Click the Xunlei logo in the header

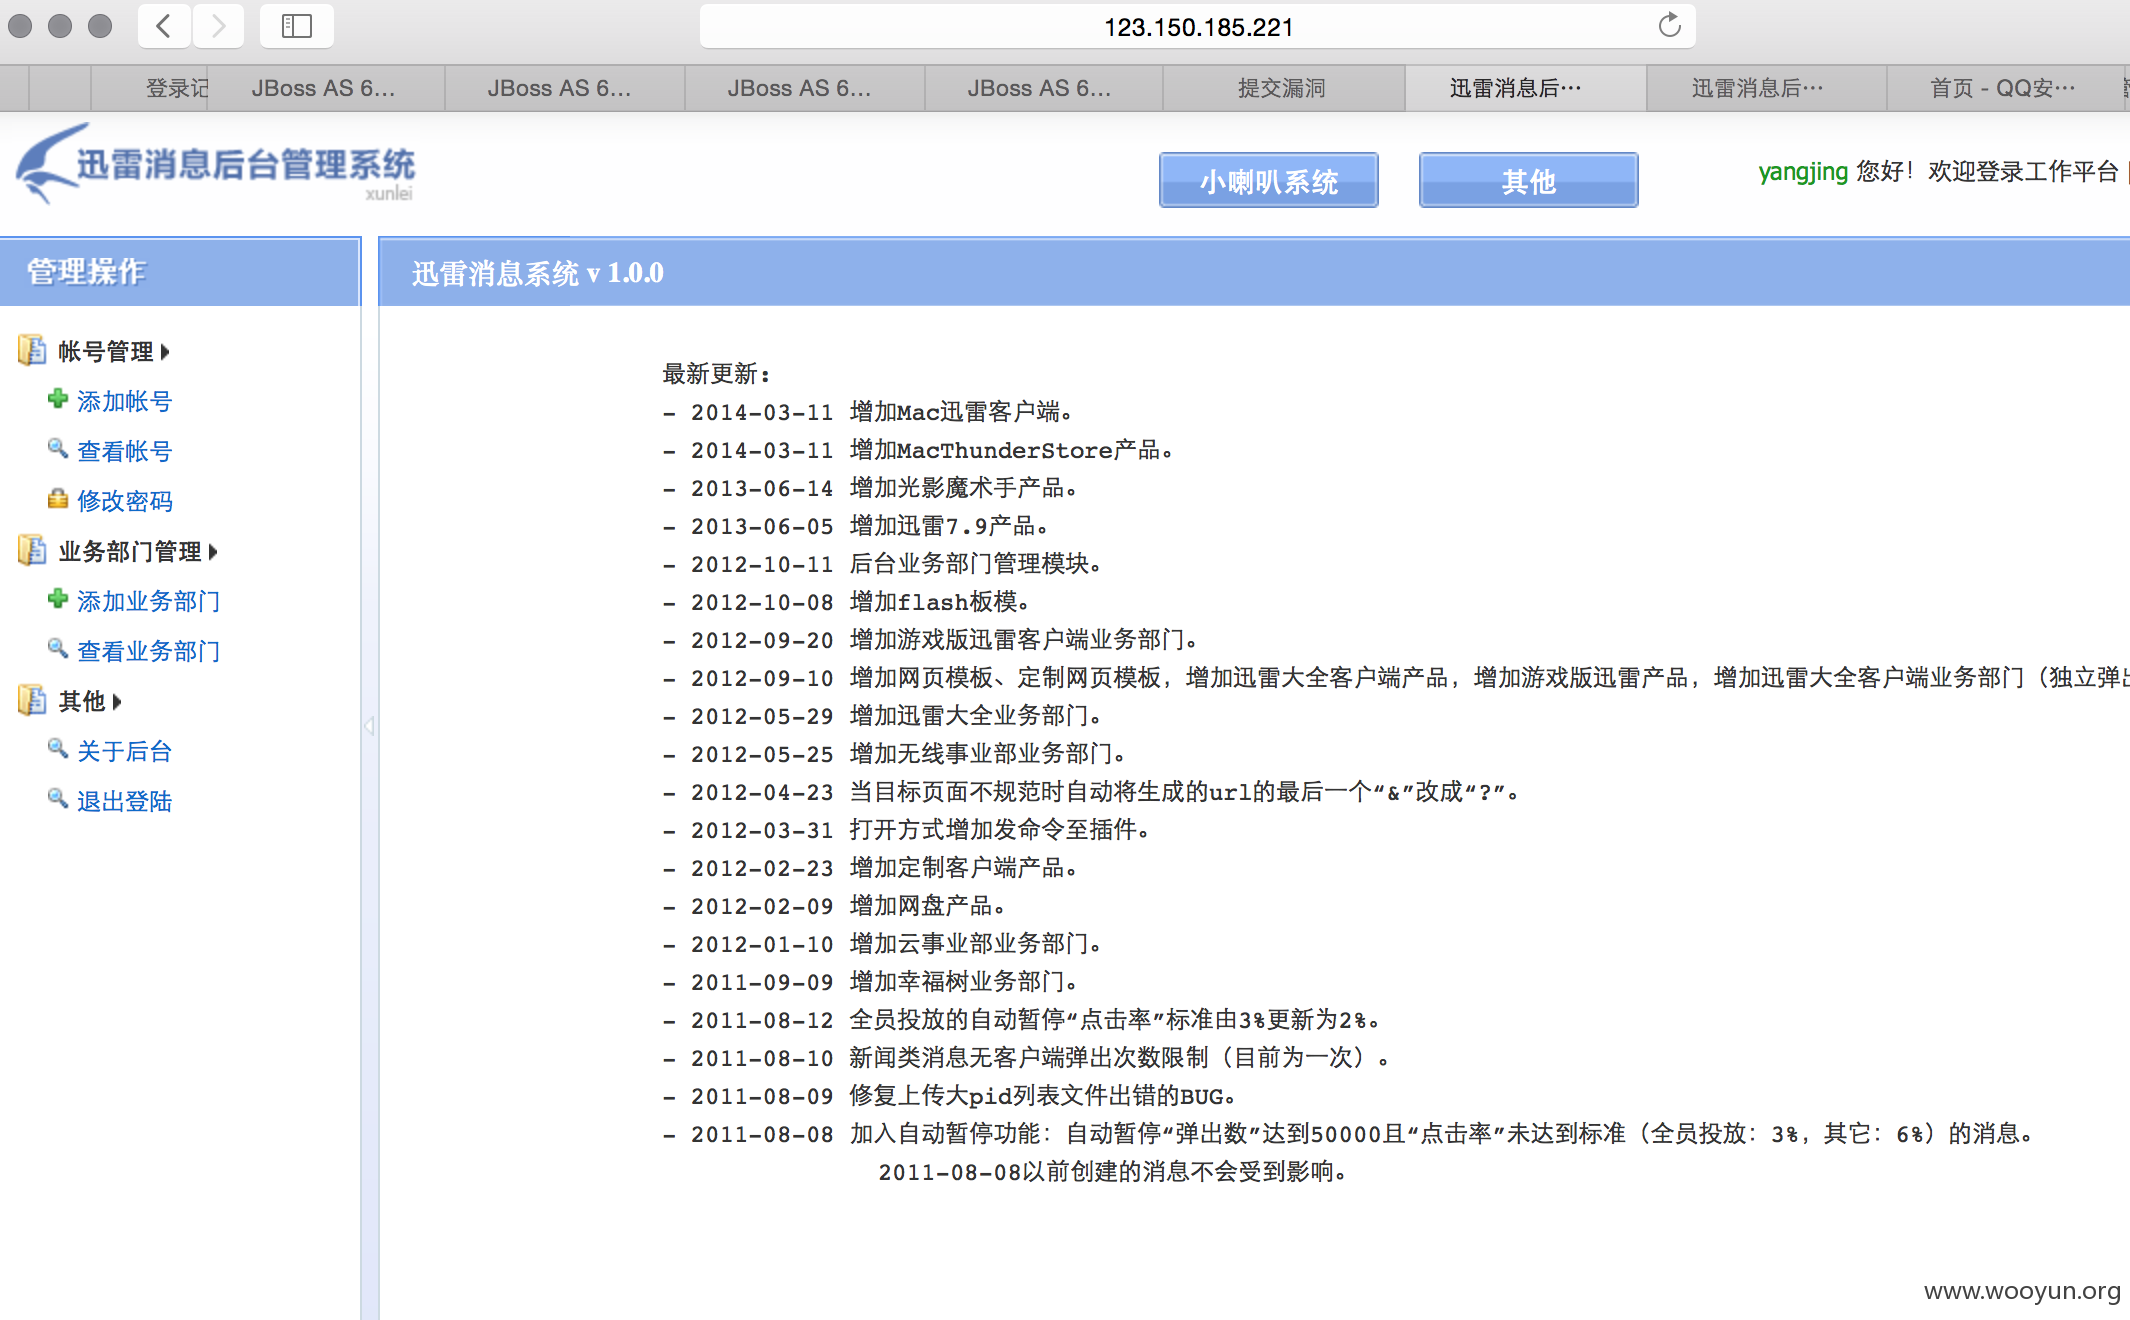coord(215,163)
